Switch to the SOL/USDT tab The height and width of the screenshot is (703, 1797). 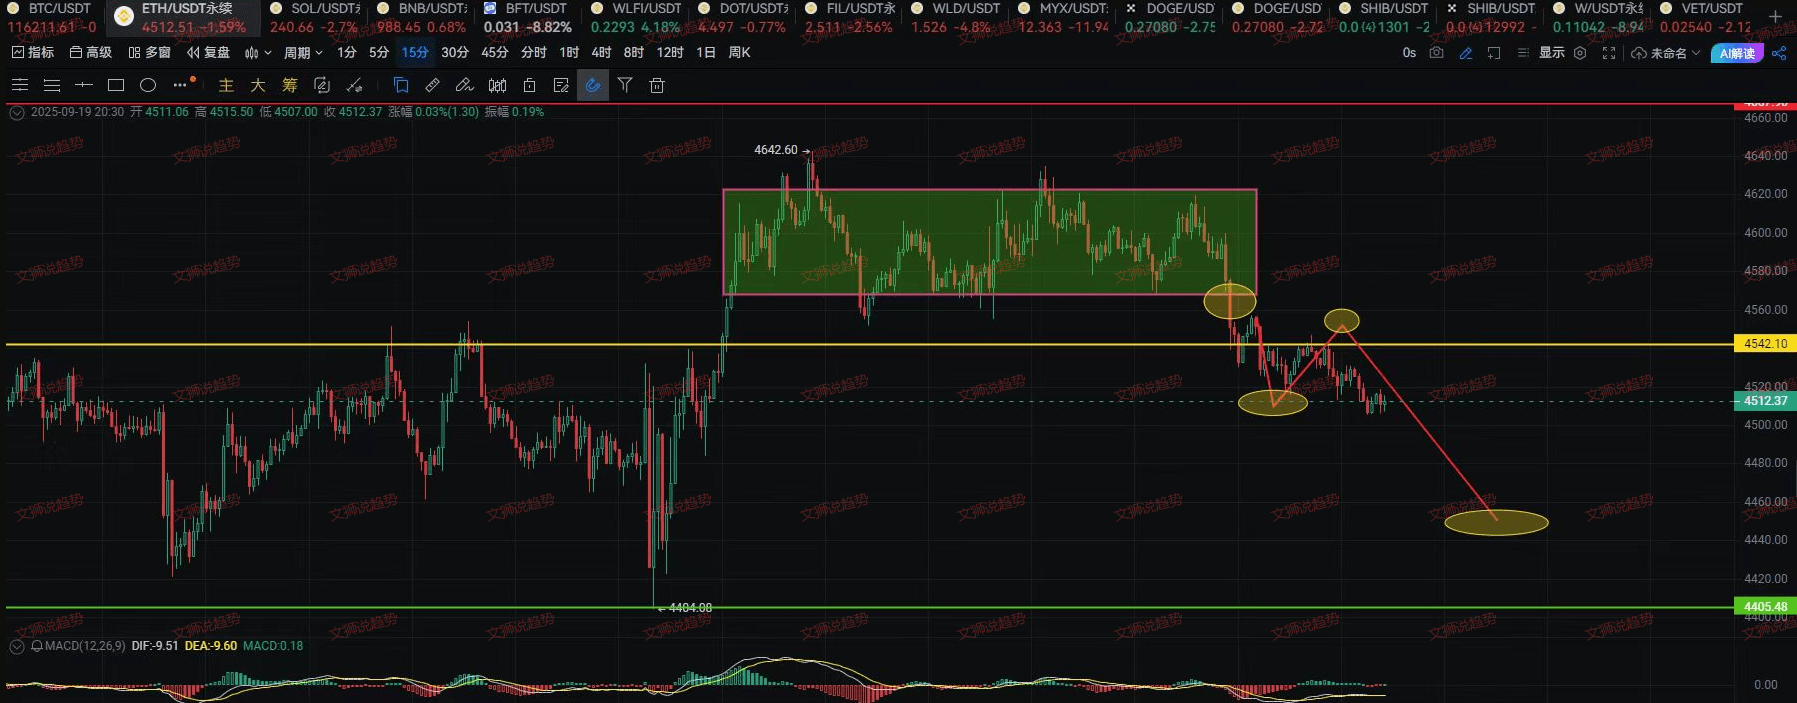click(x=315, y=17)
